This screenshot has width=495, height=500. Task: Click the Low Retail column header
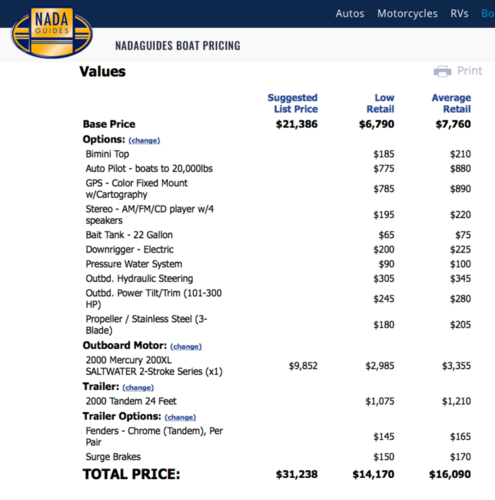[x=380, y=103]
